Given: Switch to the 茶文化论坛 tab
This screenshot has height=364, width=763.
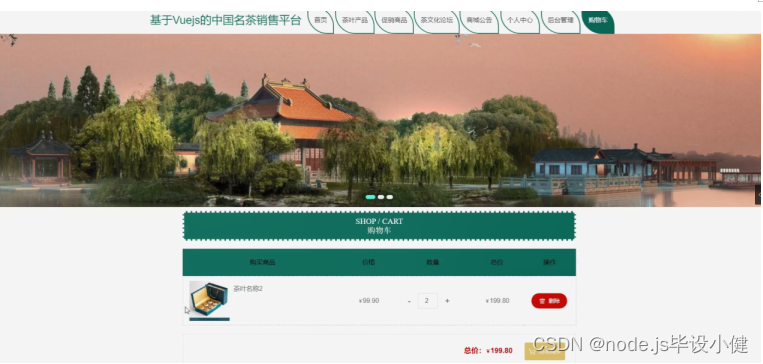Looking at the screenshot, I should click(436, 20).
